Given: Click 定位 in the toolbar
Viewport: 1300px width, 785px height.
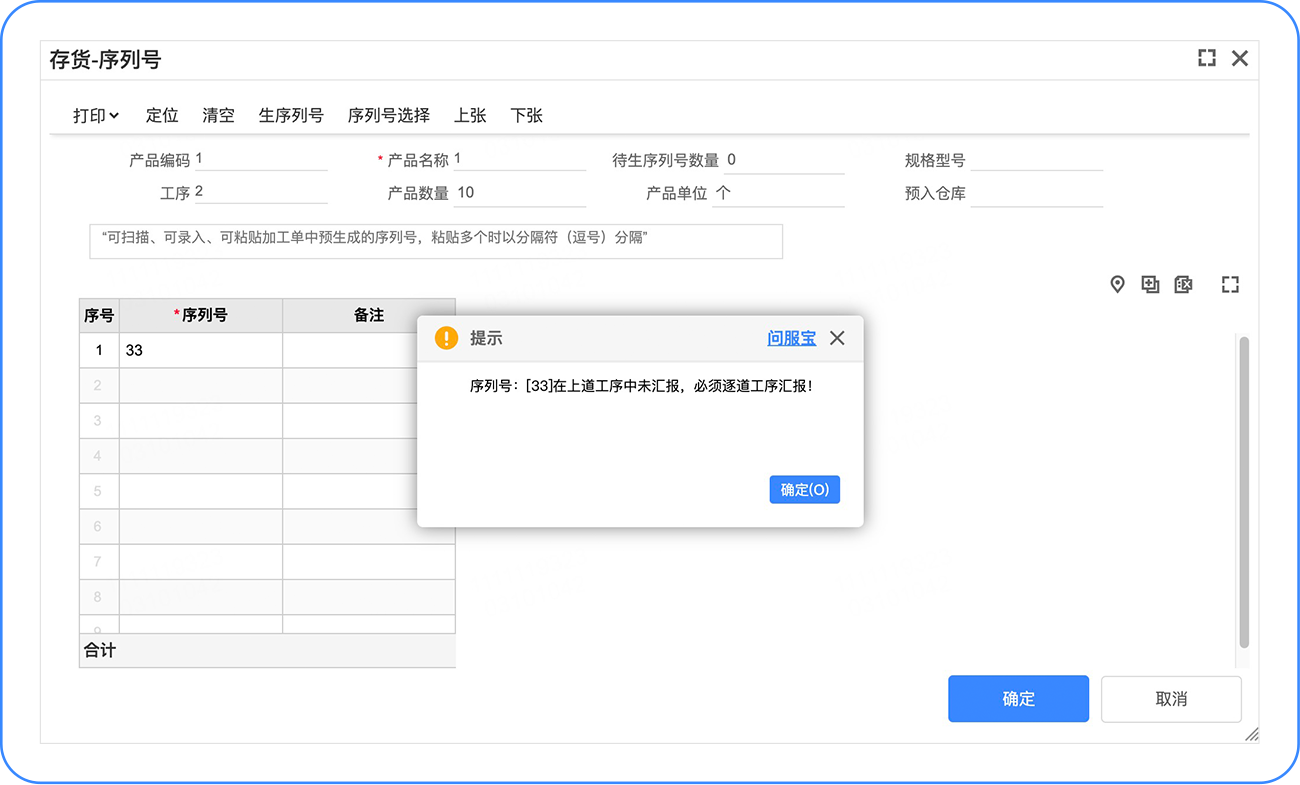Looking at the screenshot, I should (162, 115).
